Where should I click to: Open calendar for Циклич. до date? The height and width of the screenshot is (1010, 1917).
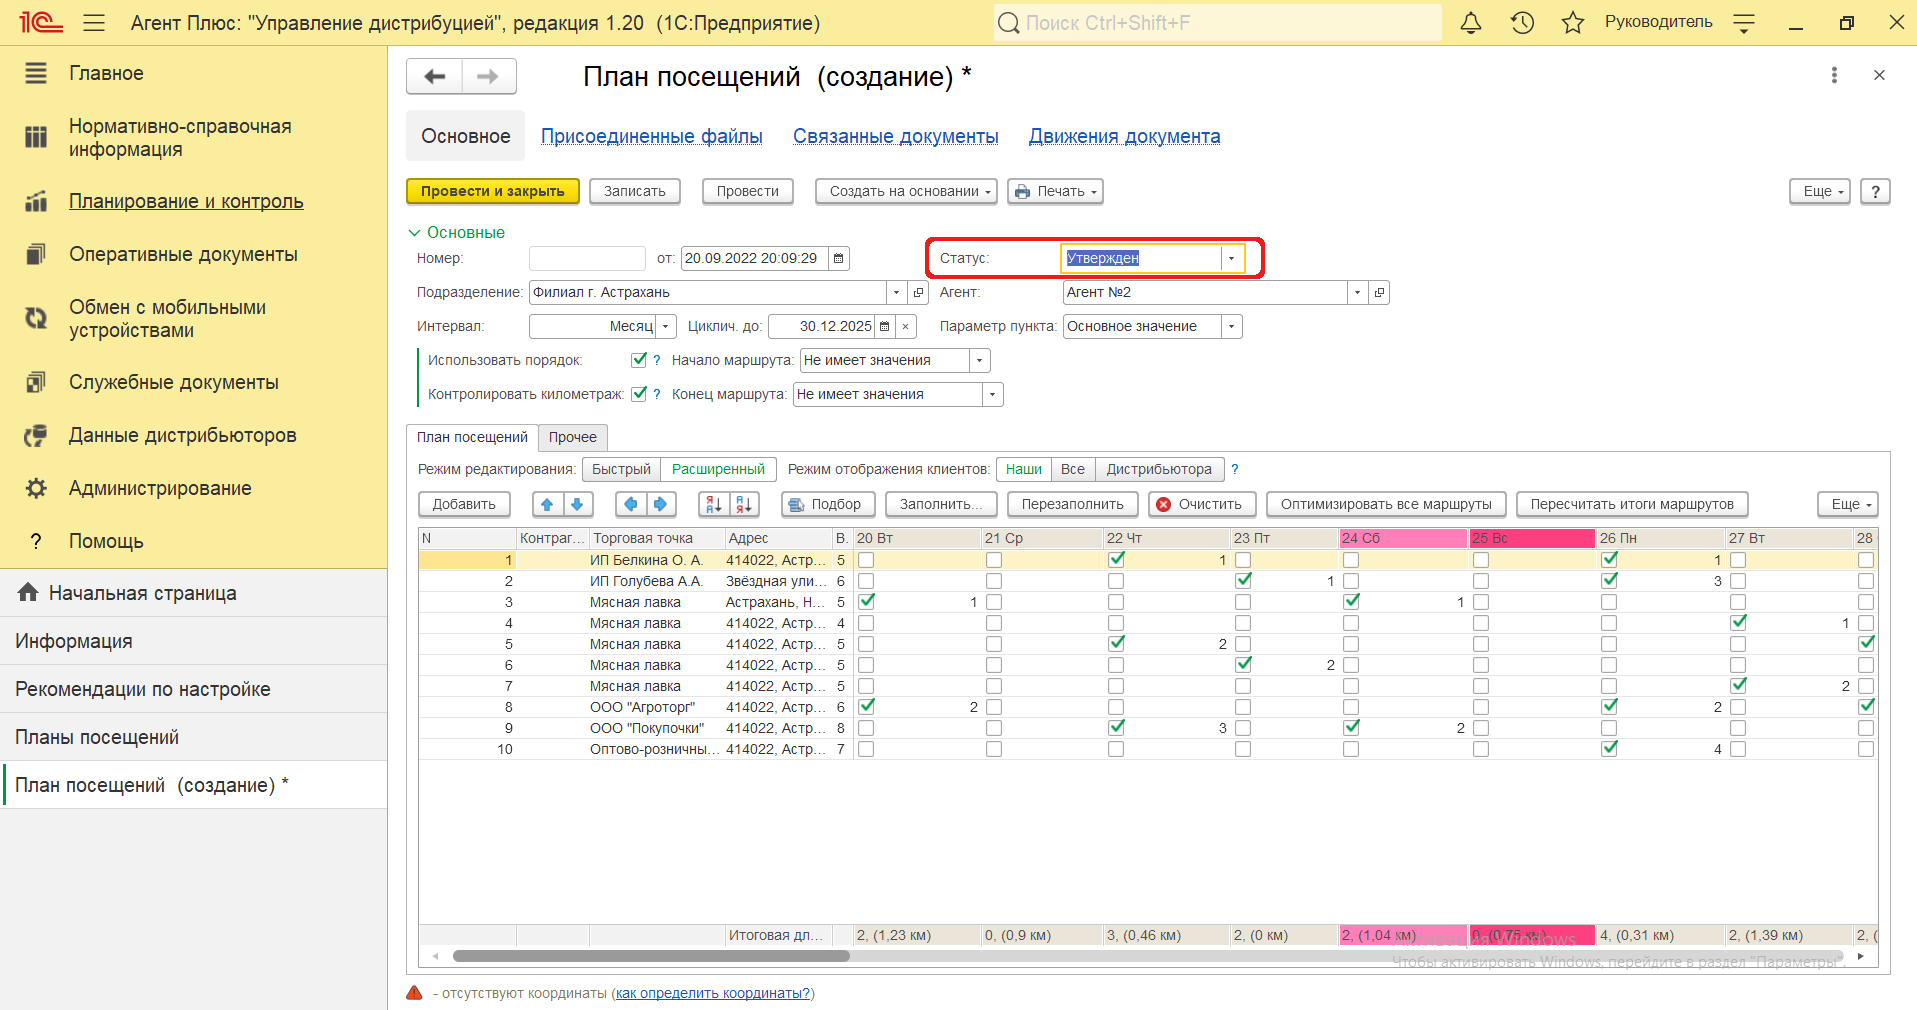tap(884, 326)
